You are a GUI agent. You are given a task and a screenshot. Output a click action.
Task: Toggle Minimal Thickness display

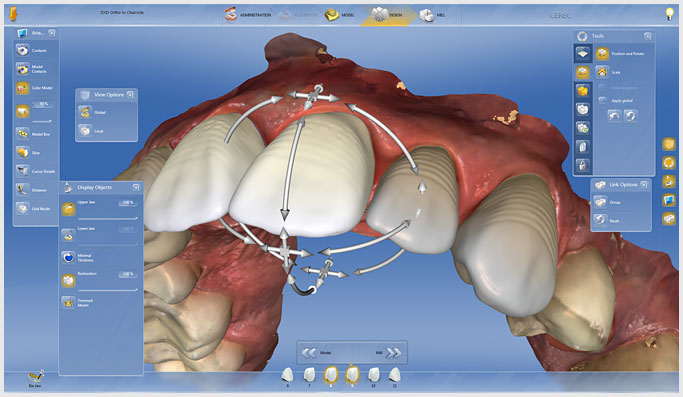pos(68,257)
